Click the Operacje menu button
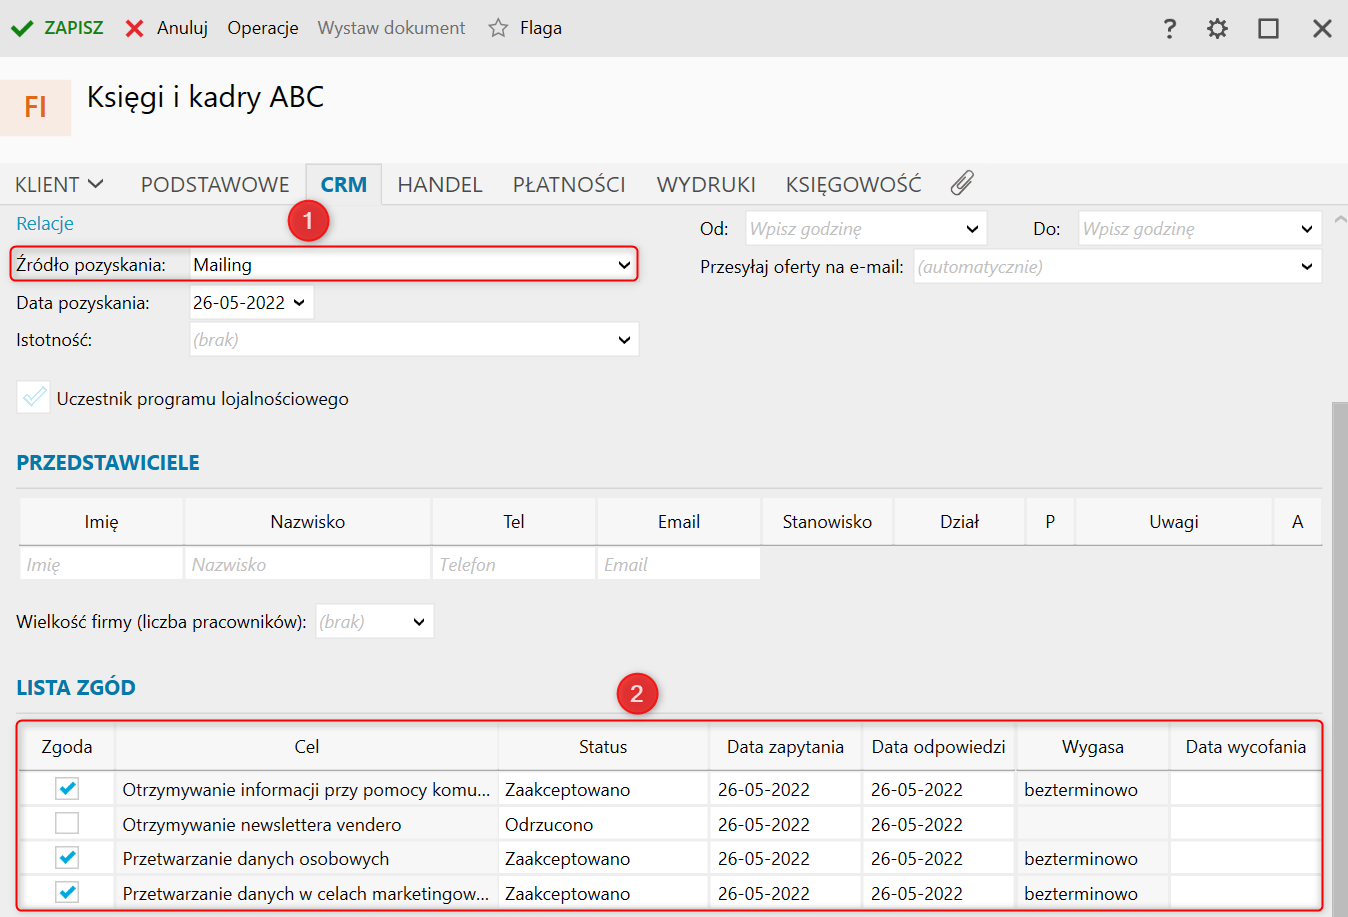Viewport: 1348px width, 917px height. [262, 28]
